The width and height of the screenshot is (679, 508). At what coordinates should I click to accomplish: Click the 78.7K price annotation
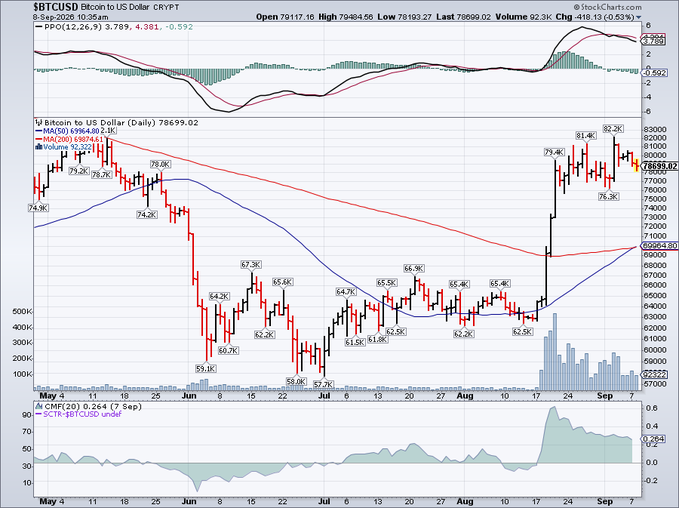[x=102, y=175]
